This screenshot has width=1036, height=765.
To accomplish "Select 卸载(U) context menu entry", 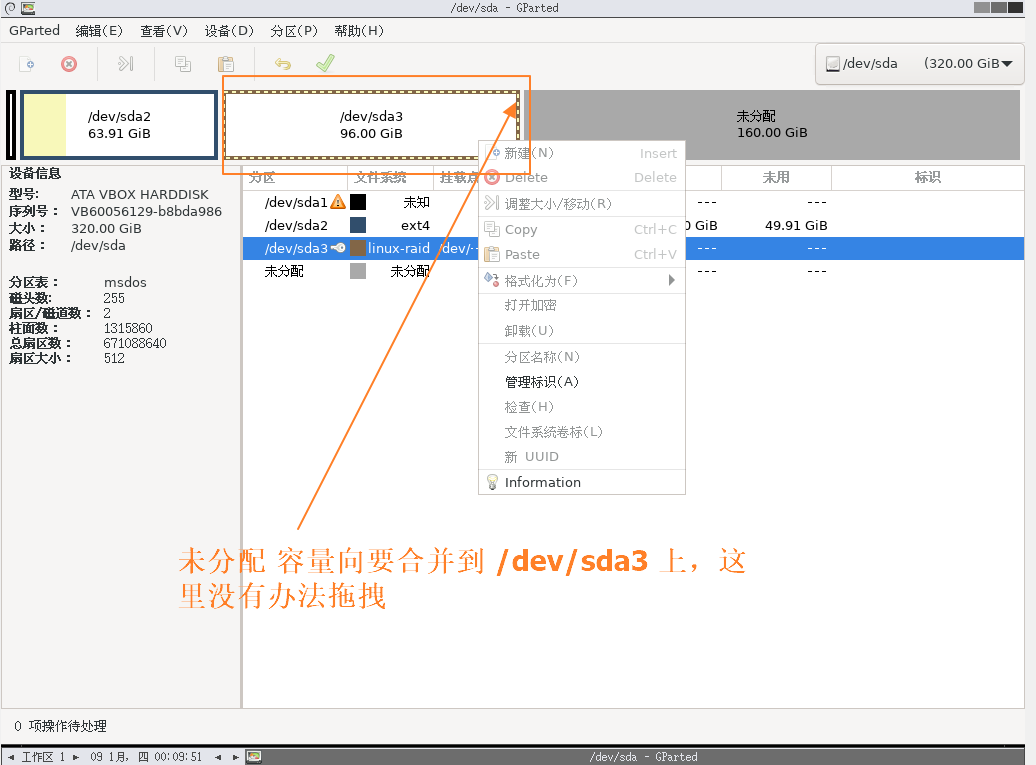I will pos(581,330).
